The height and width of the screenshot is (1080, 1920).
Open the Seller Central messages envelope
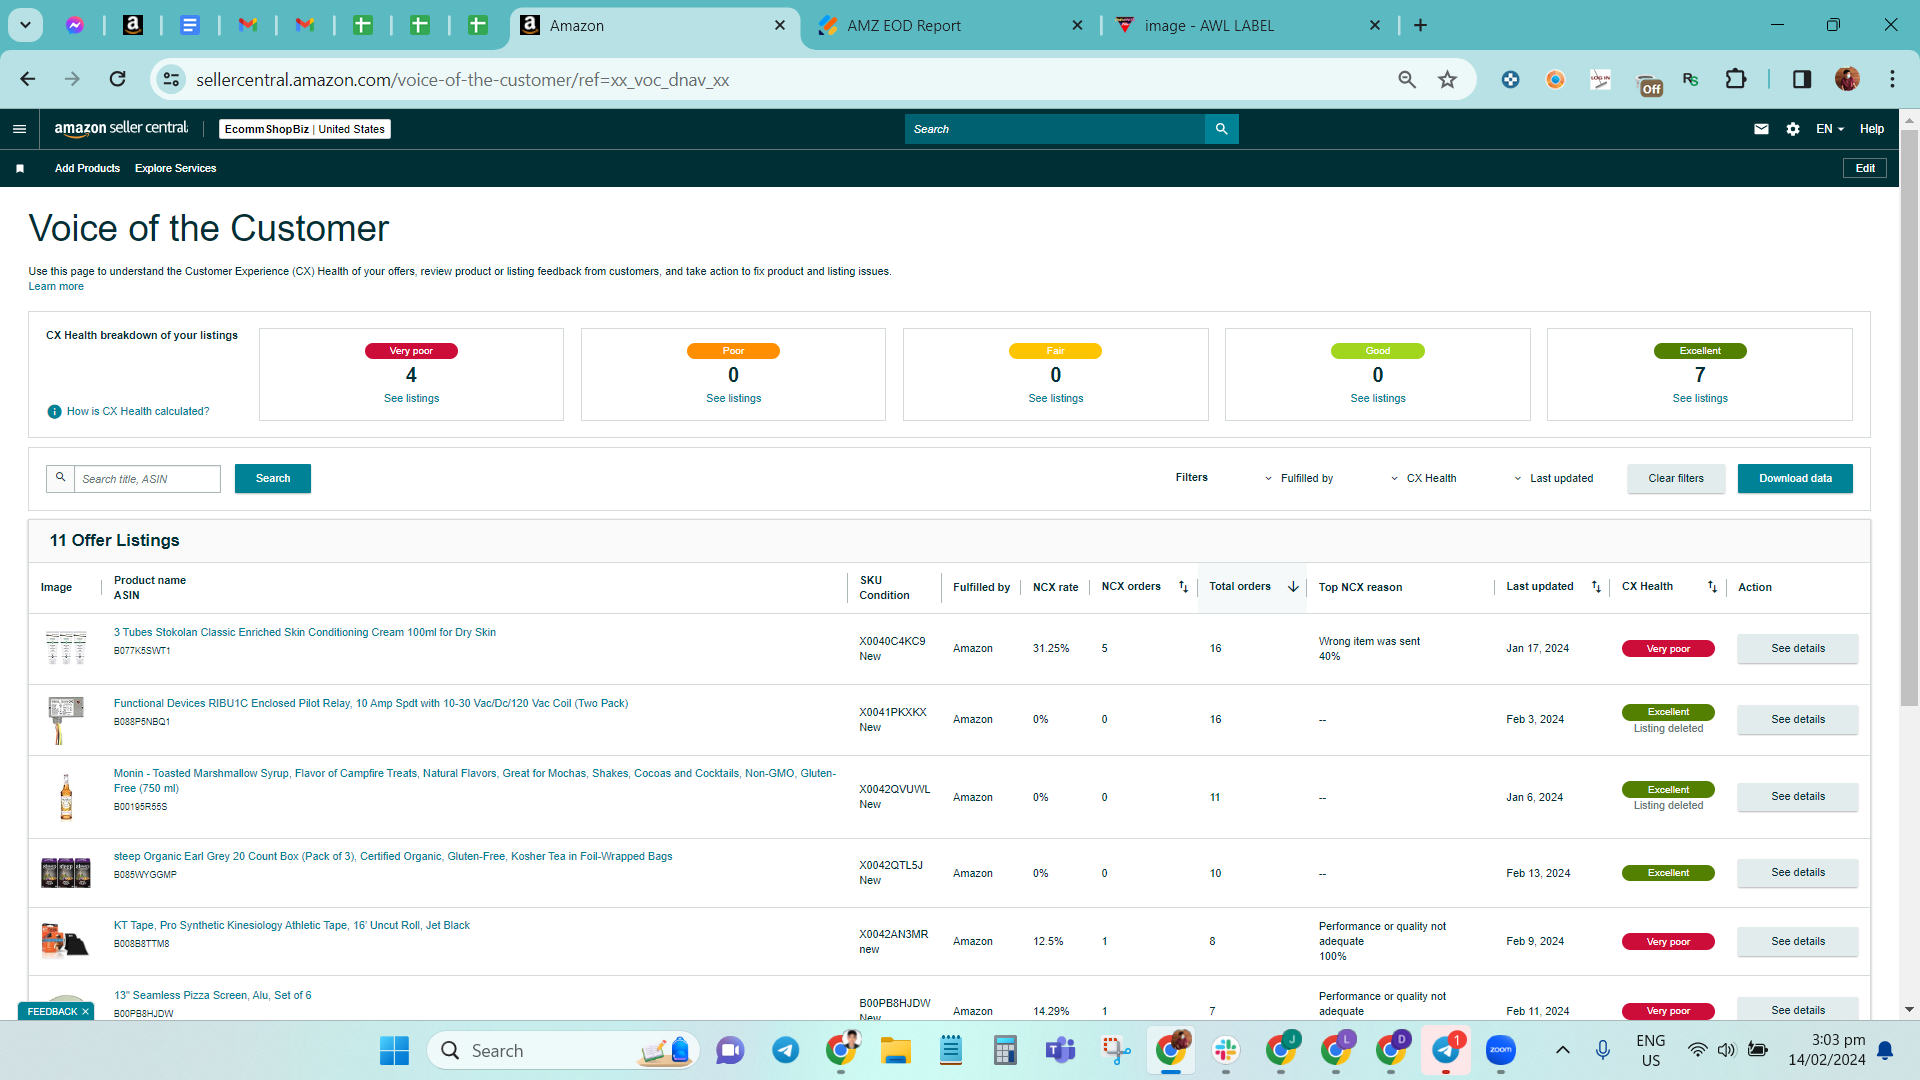point(1761,129)
